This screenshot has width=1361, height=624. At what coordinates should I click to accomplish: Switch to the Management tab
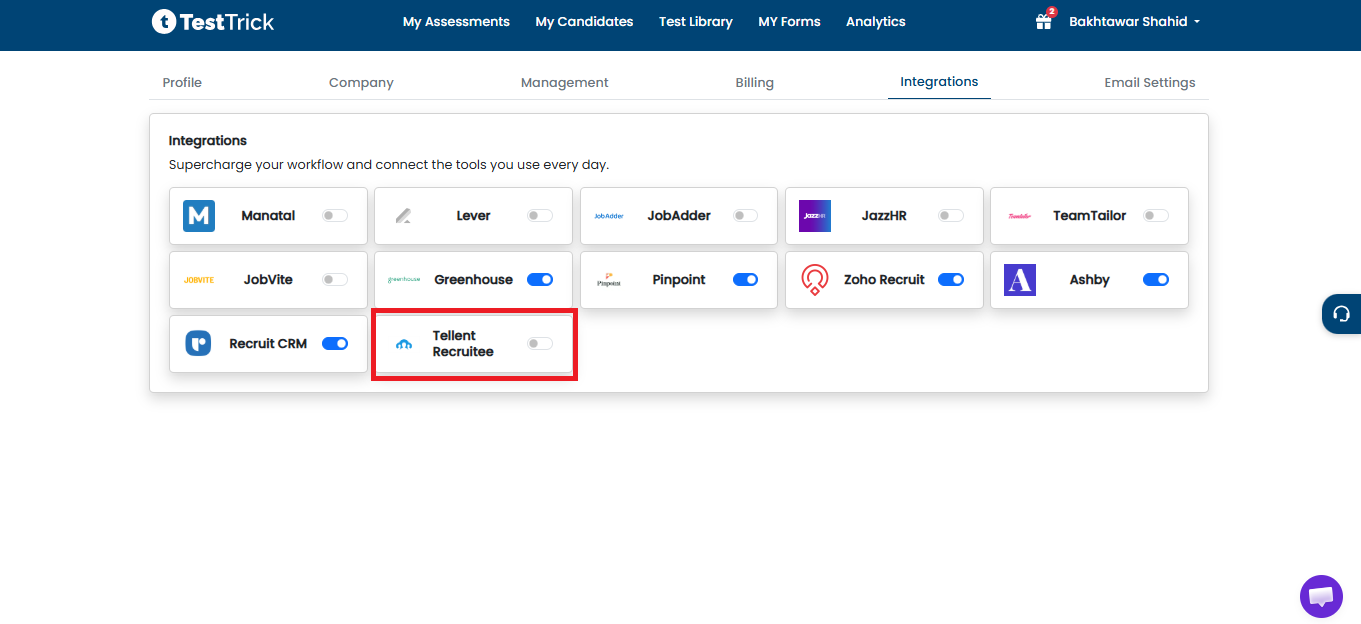coord(565,83)
